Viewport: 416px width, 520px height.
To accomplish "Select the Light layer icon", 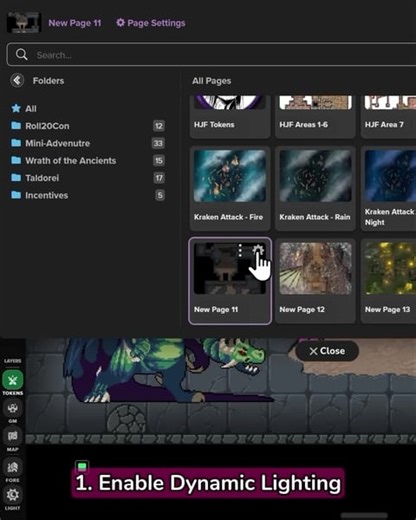I will (x=13, y=495).
